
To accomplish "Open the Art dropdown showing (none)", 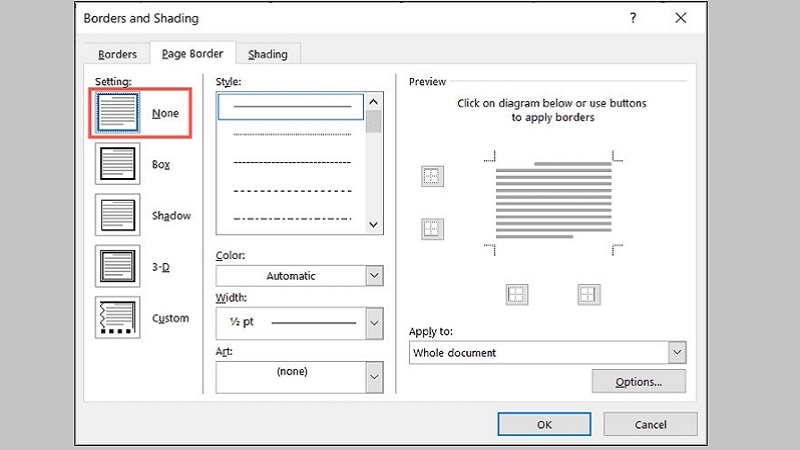I will point(374,377).
